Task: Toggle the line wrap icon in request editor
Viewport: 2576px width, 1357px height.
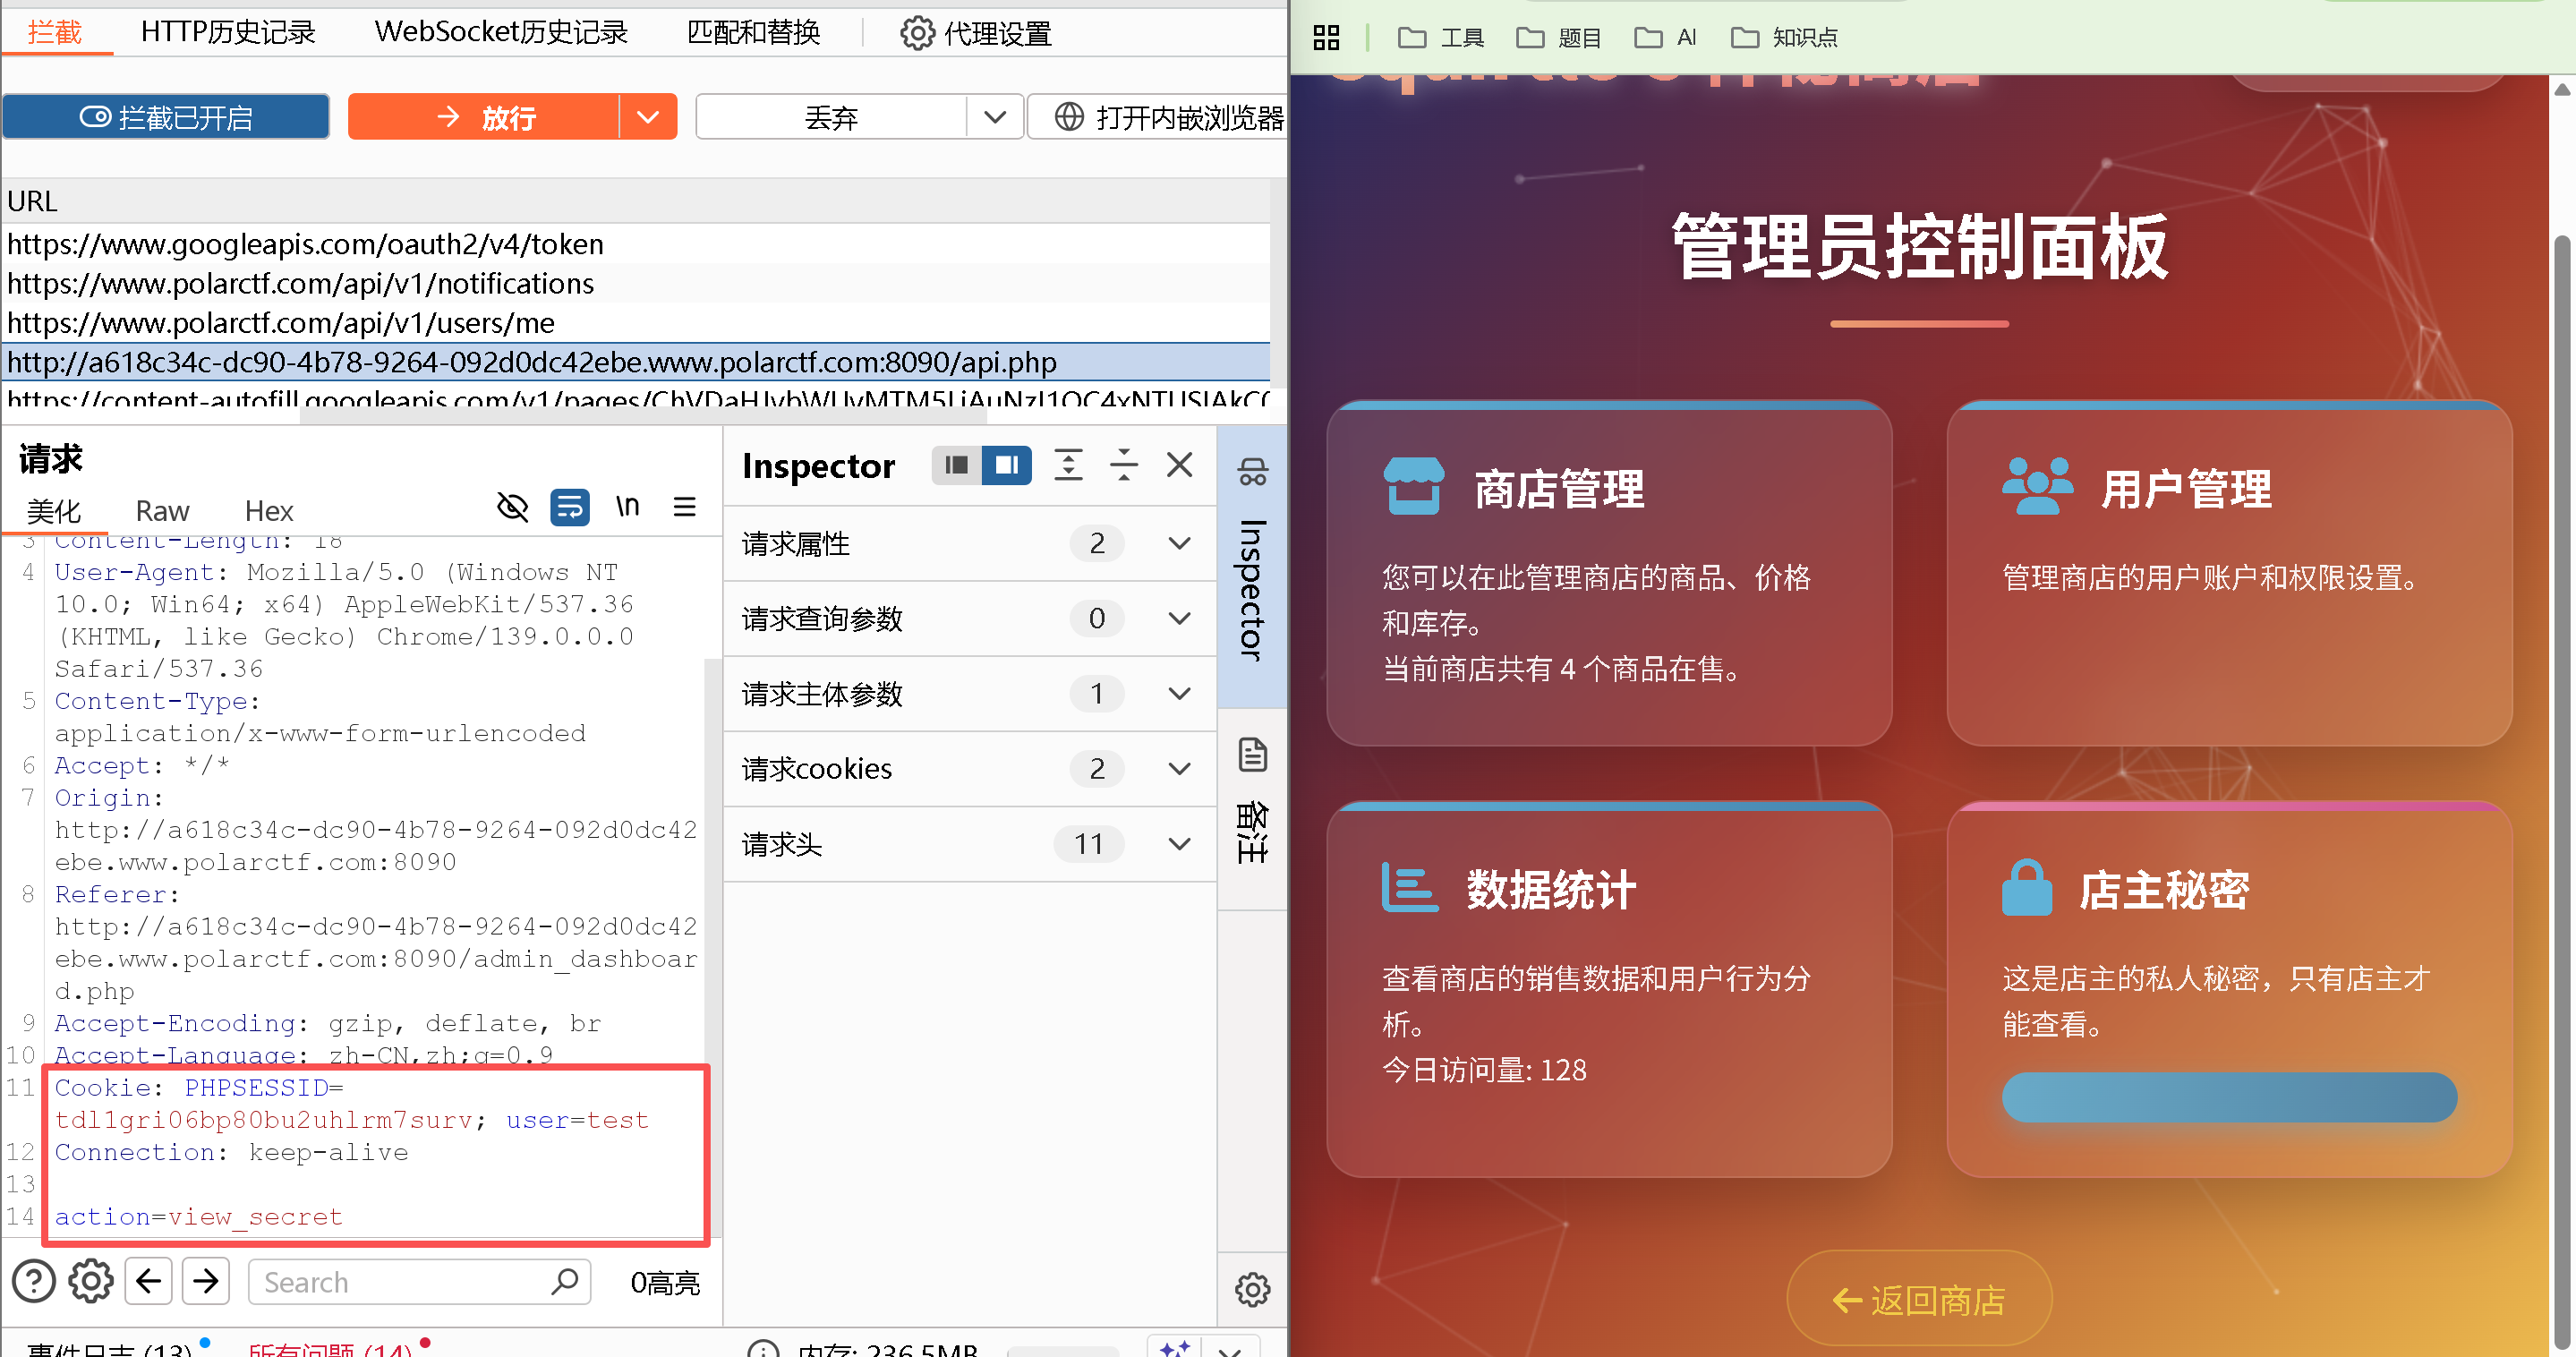Action: 569,507
